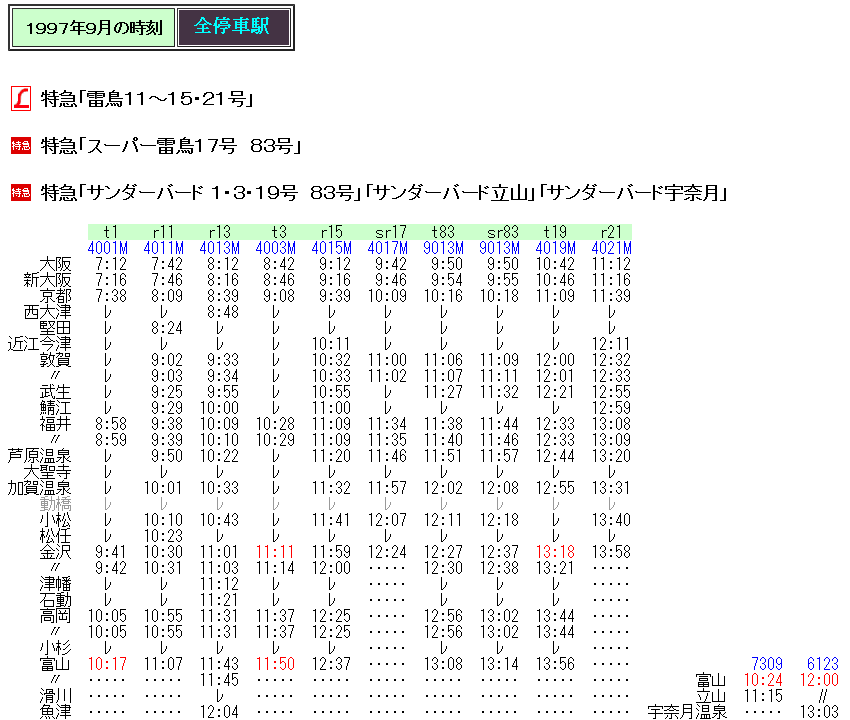Select the t3 column header
This screenshot has width=850, height=720.
(x=279, y=232)
